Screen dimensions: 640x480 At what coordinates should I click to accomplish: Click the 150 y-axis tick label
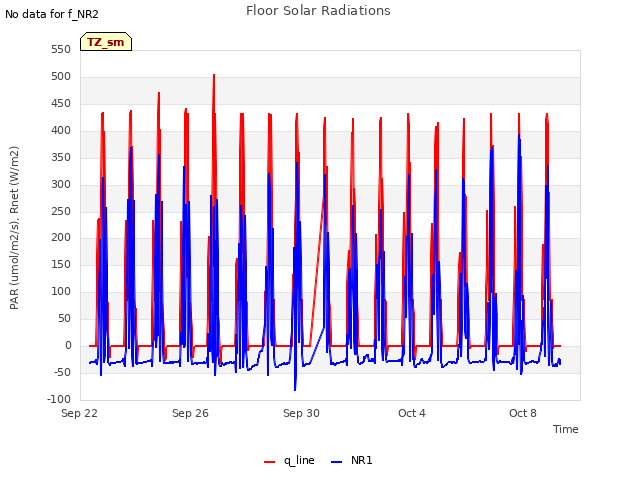[x=61, y=264]
